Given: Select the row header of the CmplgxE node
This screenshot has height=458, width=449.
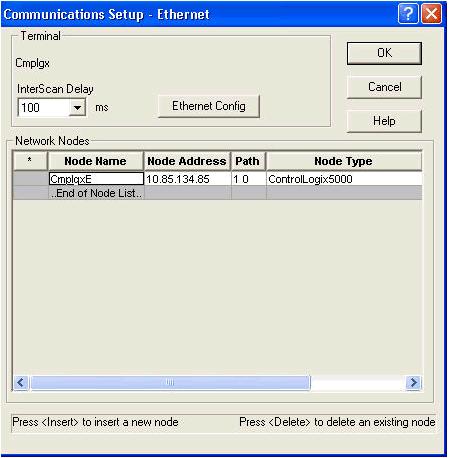Looking at the screenshot, I should [x=31, y=179].
